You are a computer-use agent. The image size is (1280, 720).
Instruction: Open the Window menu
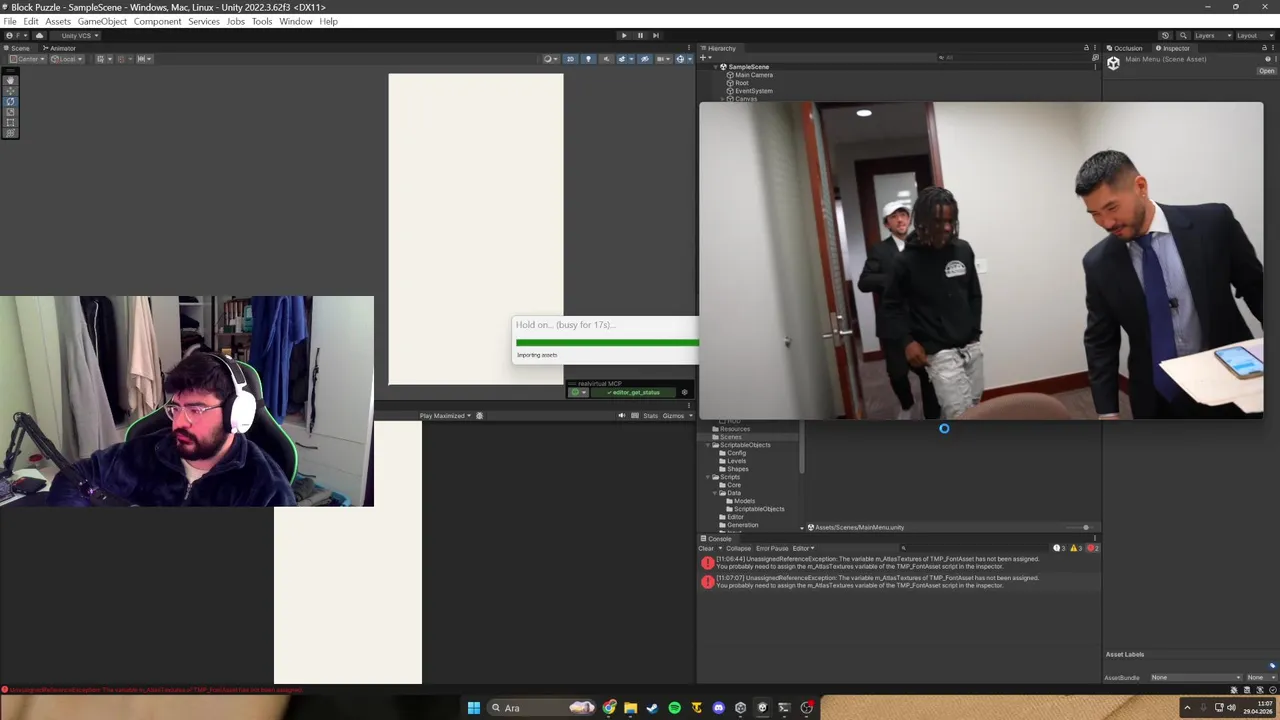coord(296,21)
